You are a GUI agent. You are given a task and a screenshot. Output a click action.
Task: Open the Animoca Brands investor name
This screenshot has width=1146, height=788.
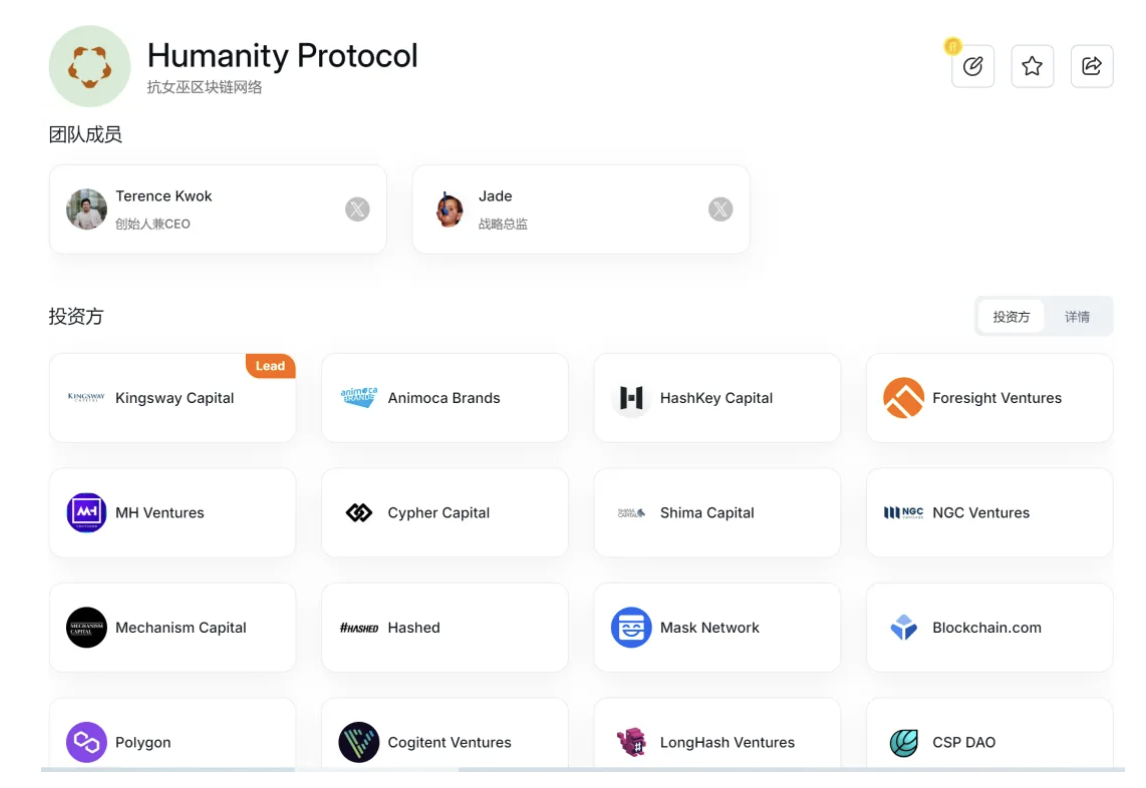pyautogui.click(x=444, y=398)
